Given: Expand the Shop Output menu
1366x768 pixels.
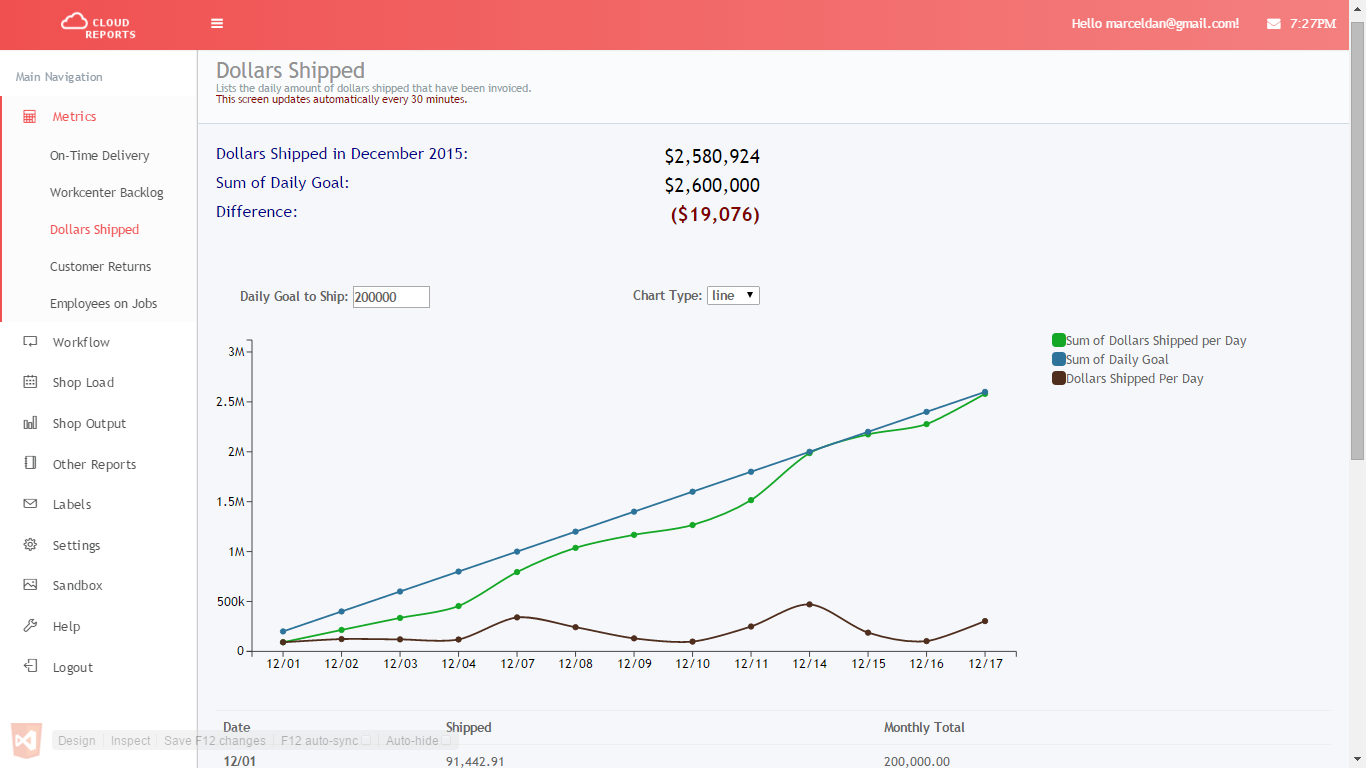Looking at the screenshot, I should click(x=89, y=423).
